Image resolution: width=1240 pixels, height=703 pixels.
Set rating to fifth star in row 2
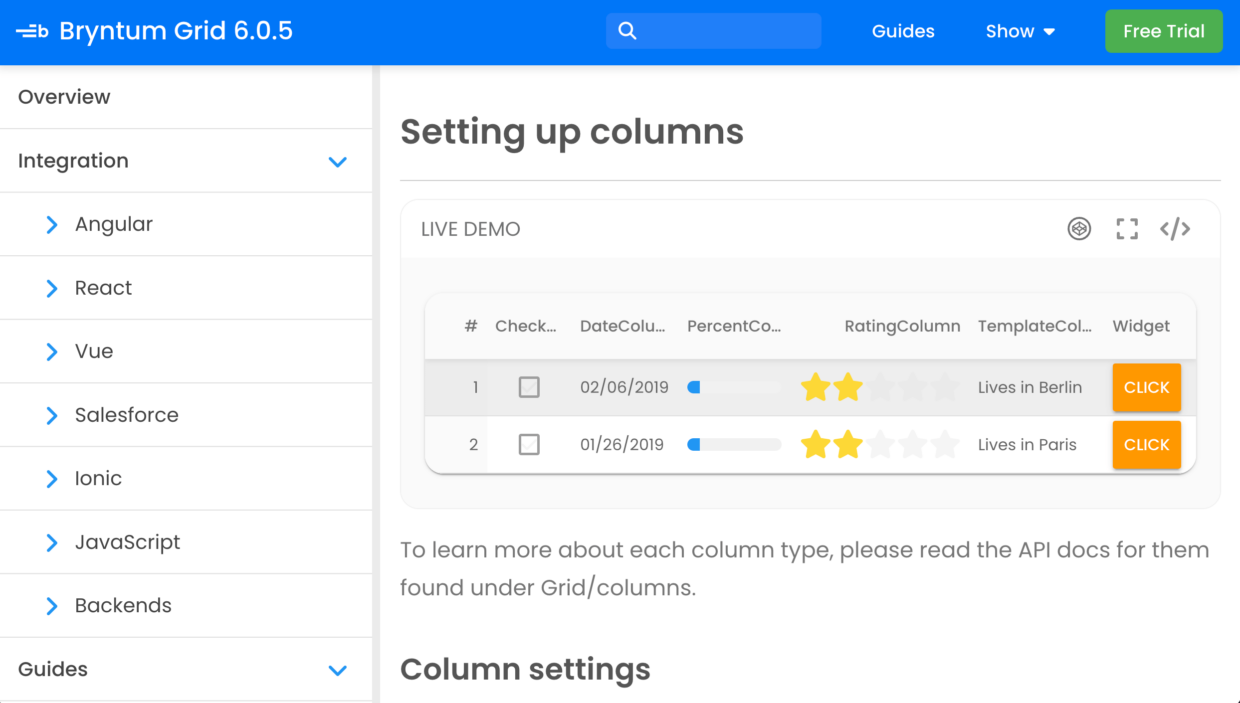944,444
